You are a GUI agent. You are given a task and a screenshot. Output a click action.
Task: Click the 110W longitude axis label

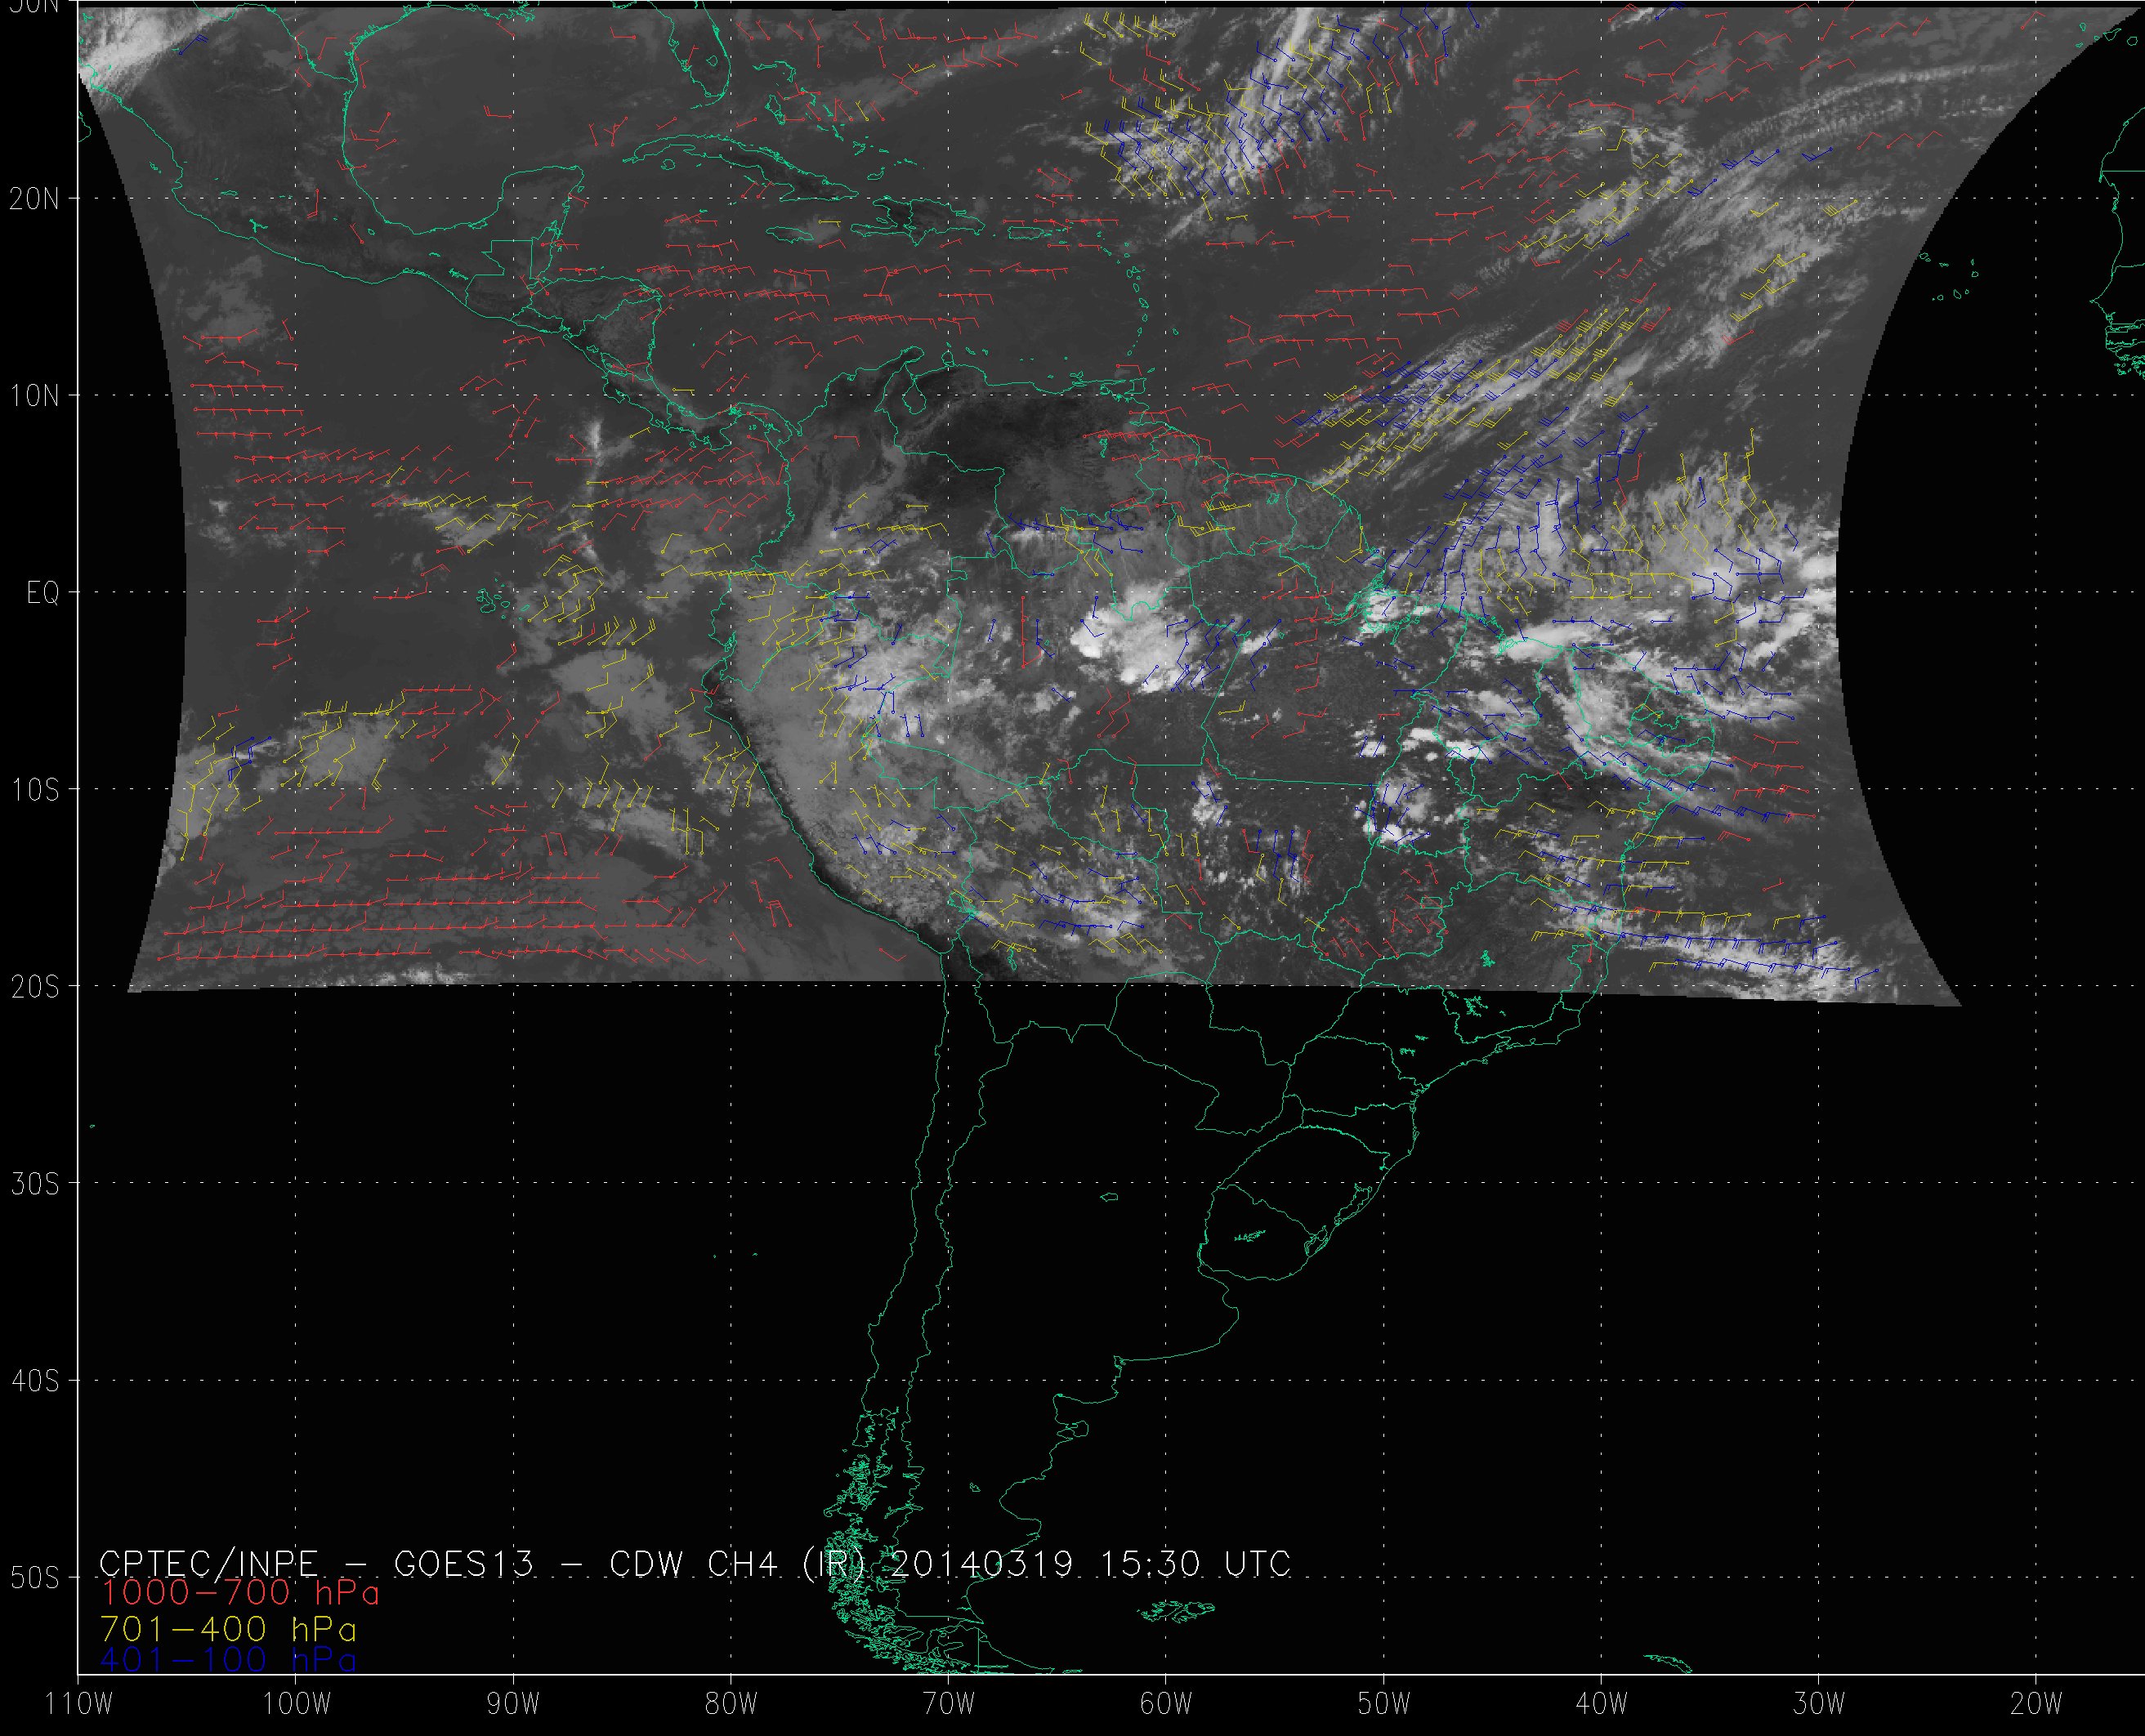79,1704
